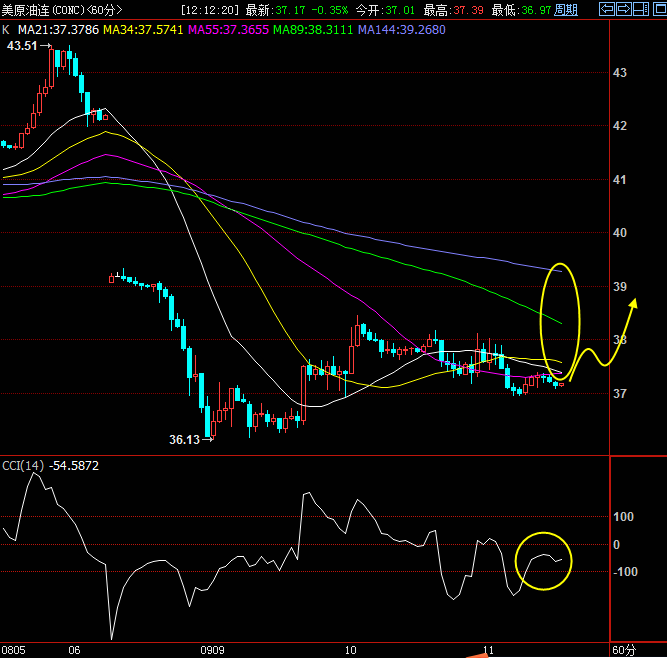Click the 0909 date label on time axis
The height and width of the screenshot is (658, 667).
[212, 650]
